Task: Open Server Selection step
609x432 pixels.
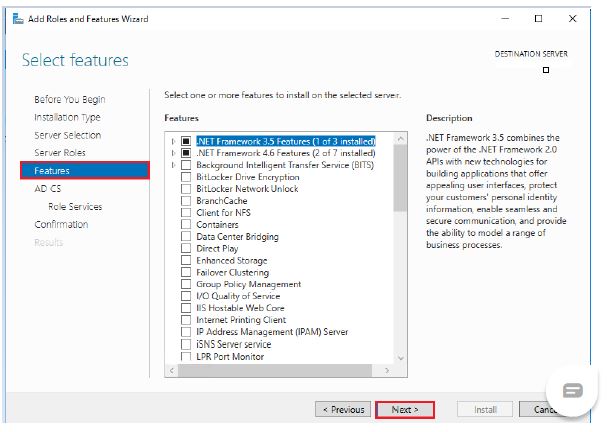Action: (x=68, y=135)
